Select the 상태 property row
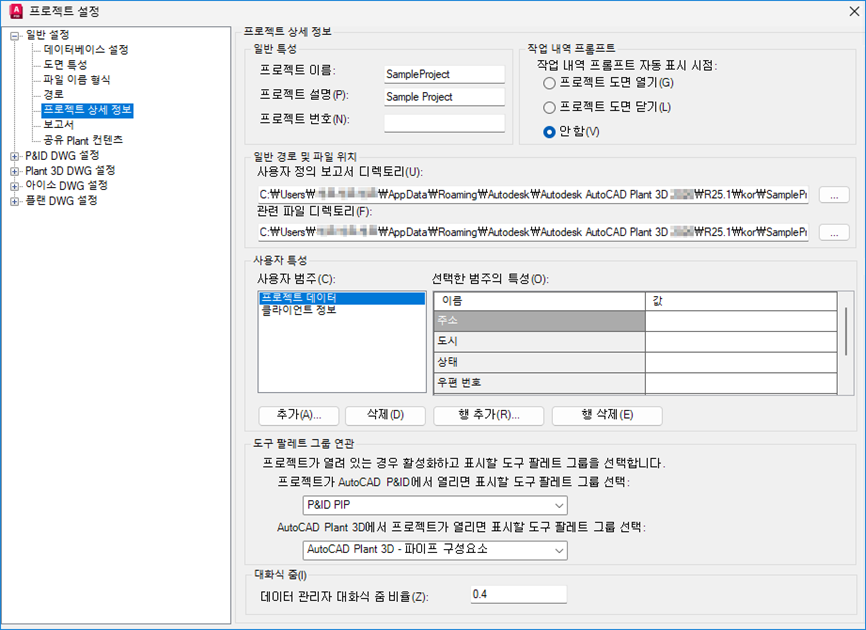The height and width of the screenshot is (630, 866). coord(540,362)
